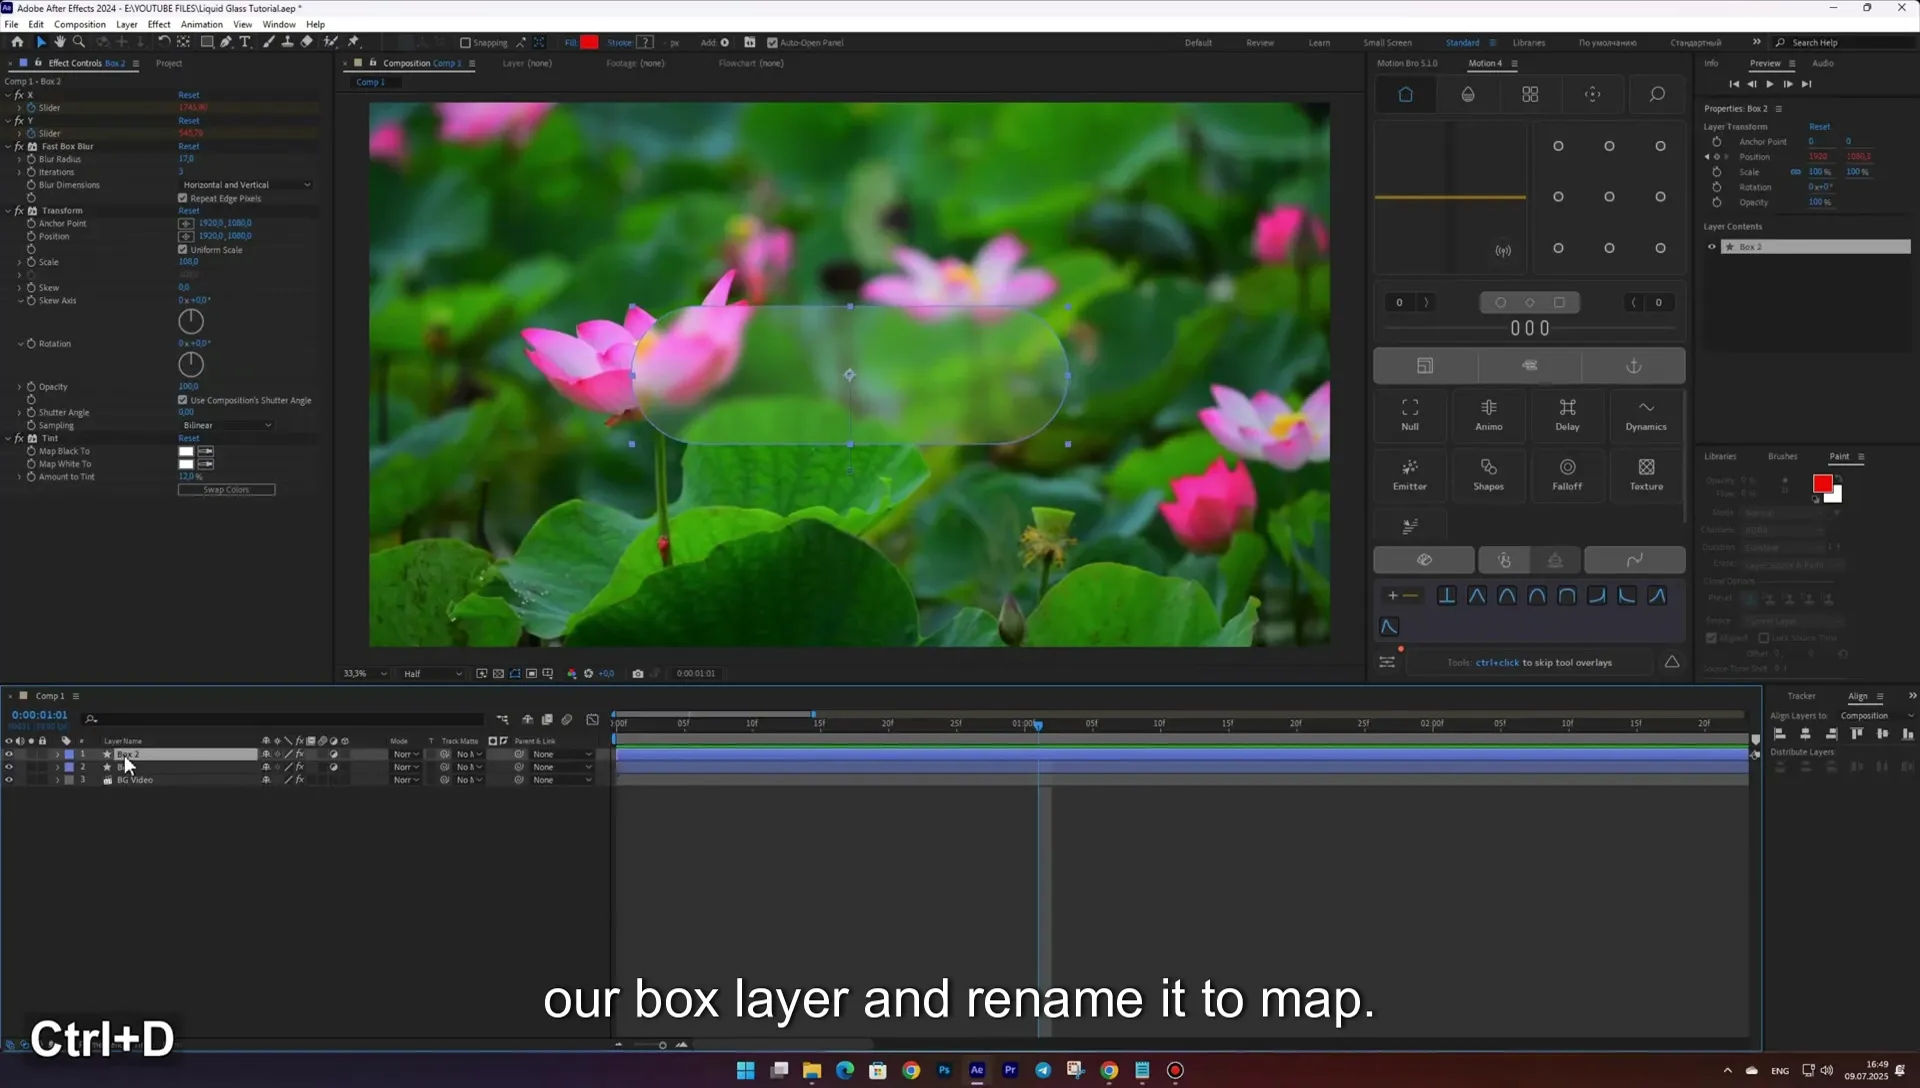Toggle Auto-Open Panel checkbox
Image resolution: width=1920 pixels, height=1088 pixels.
772,43
